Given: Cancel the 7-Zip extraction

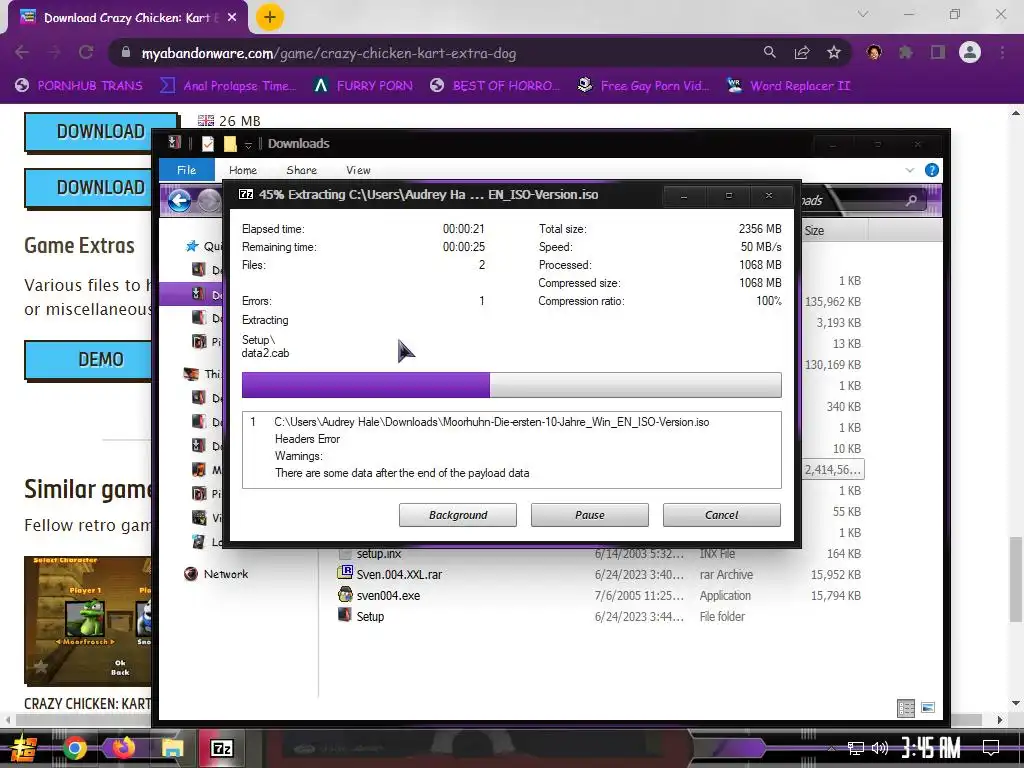Looking at the screenshot, I should (x=722, y=515).
